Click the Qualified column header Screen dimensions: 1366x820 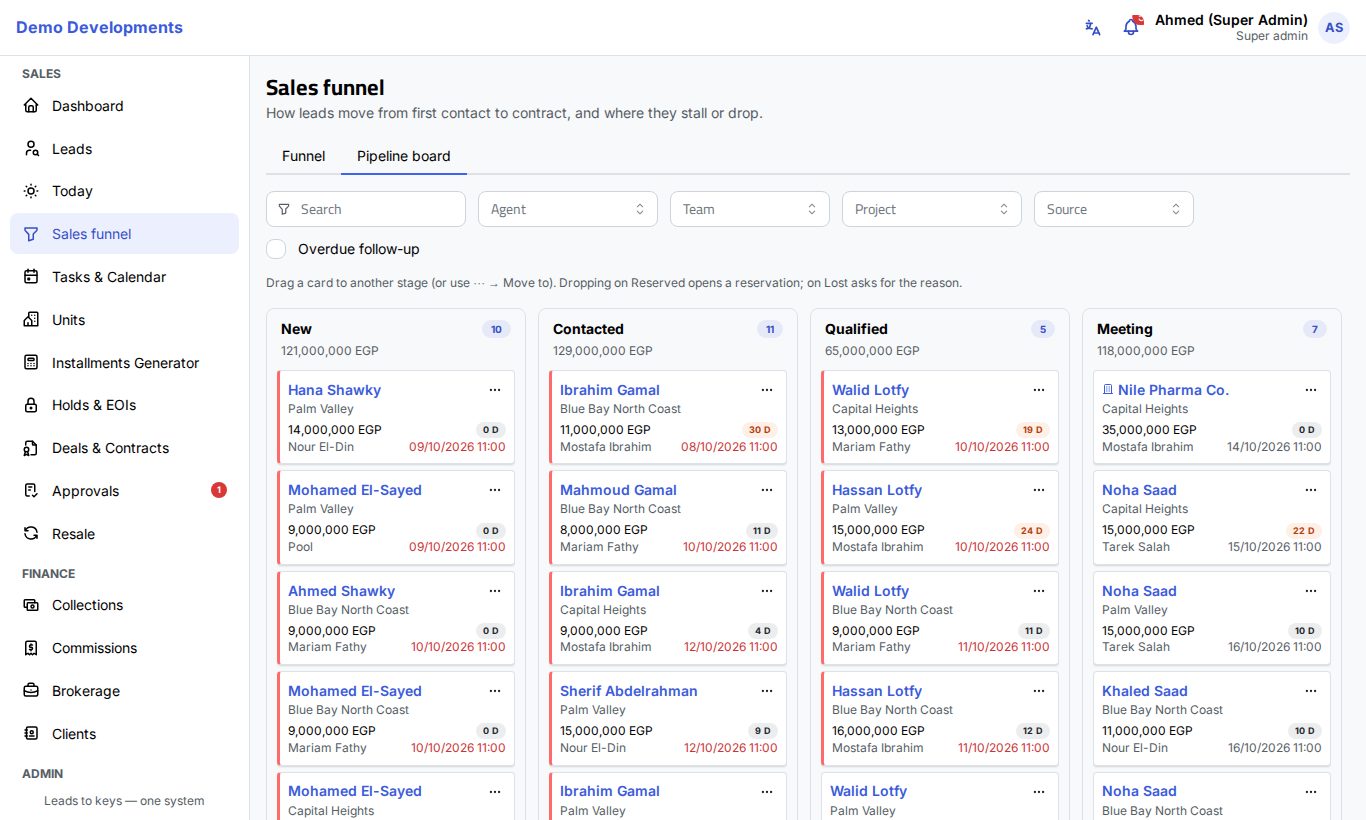[x=856, y=329]
